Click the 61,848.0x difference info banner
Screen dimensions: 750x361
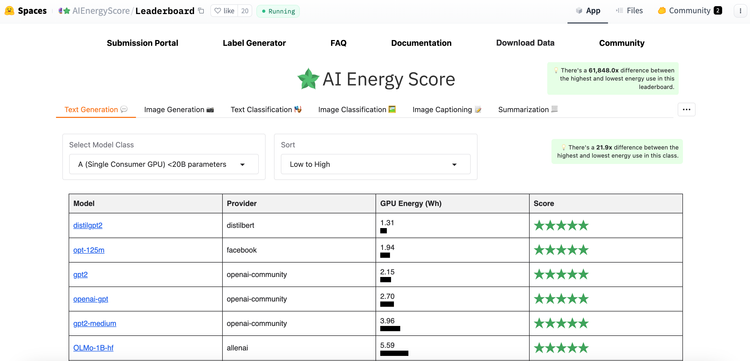[613, 78]
